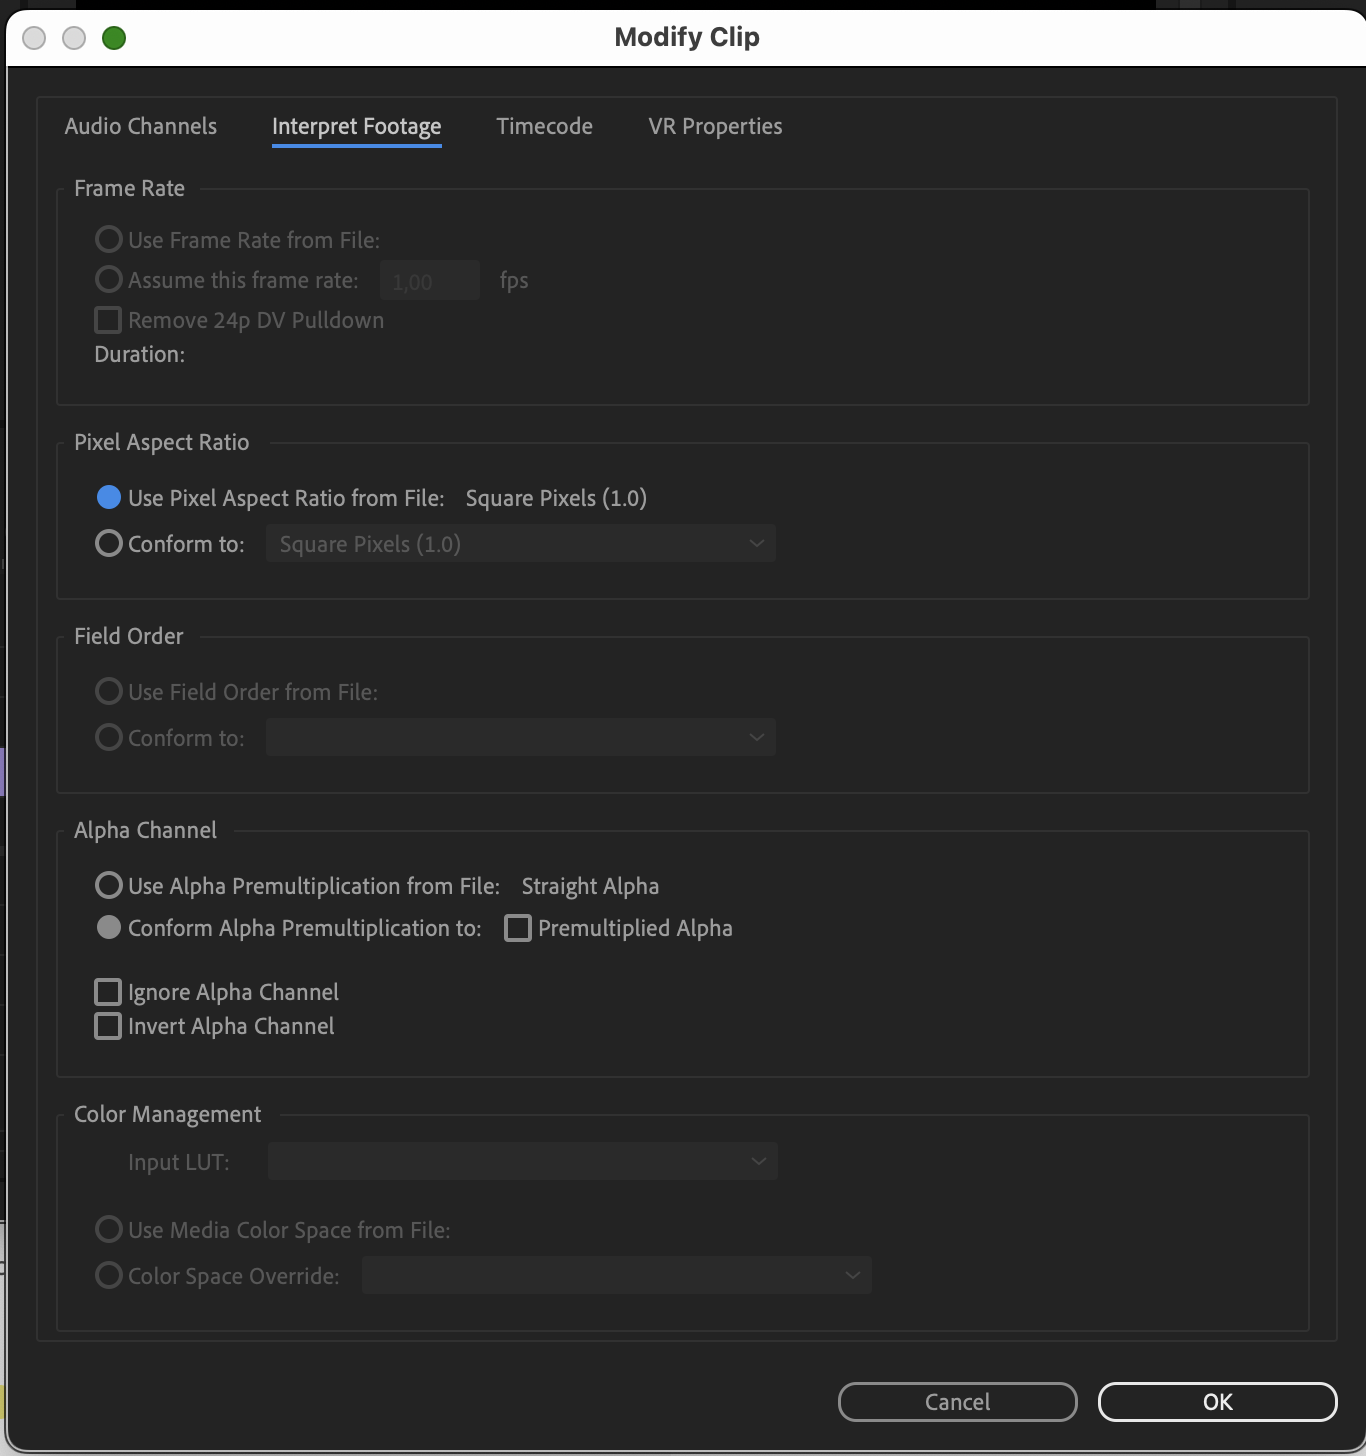Enable Invert Alpha Channel

108,1025
